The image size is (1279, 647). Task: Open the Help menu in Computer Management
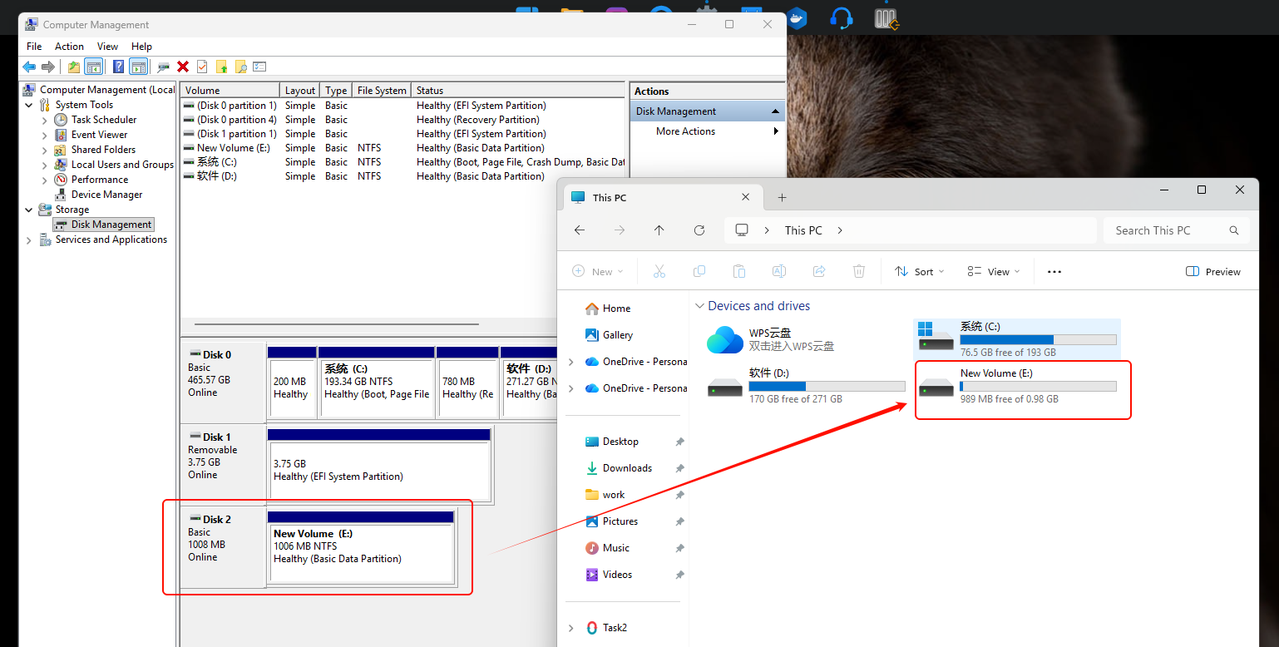pos(142,46)
